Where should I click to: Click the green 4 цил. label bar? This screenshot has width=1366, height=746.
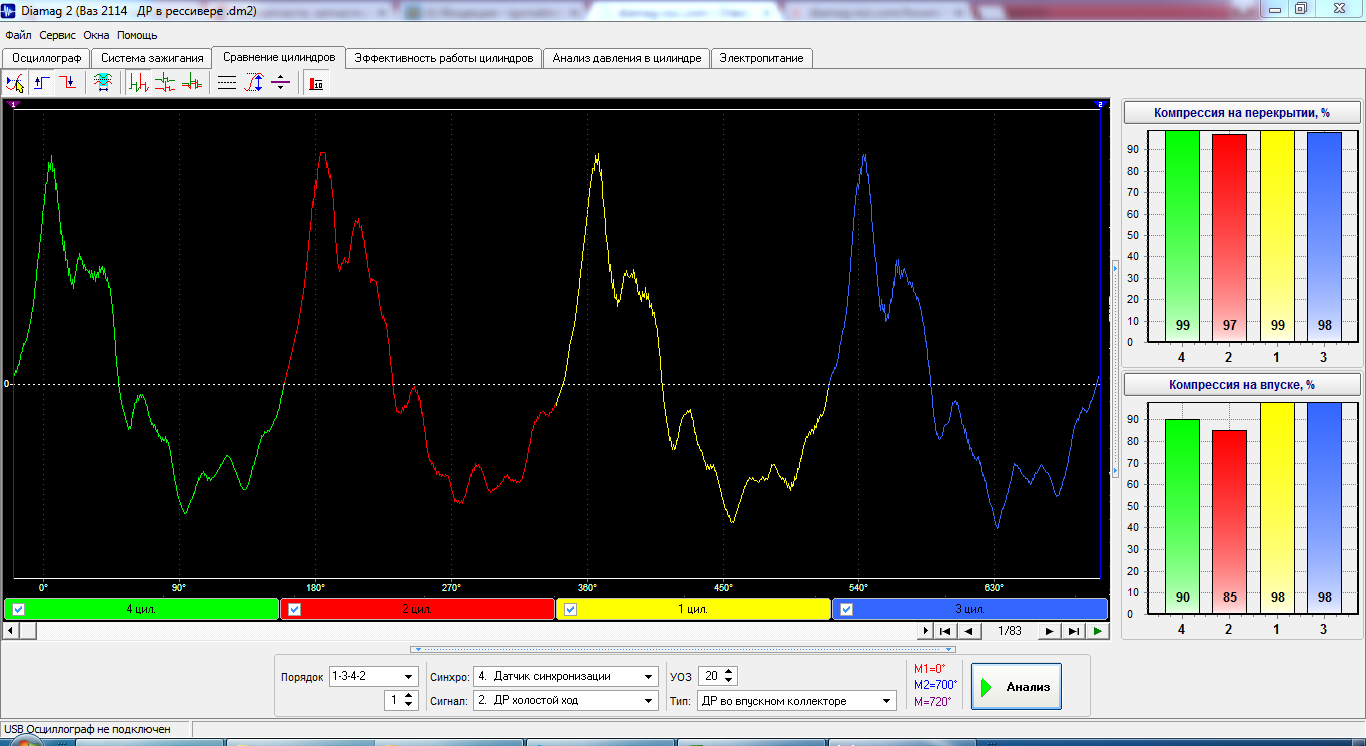[141, 609]
